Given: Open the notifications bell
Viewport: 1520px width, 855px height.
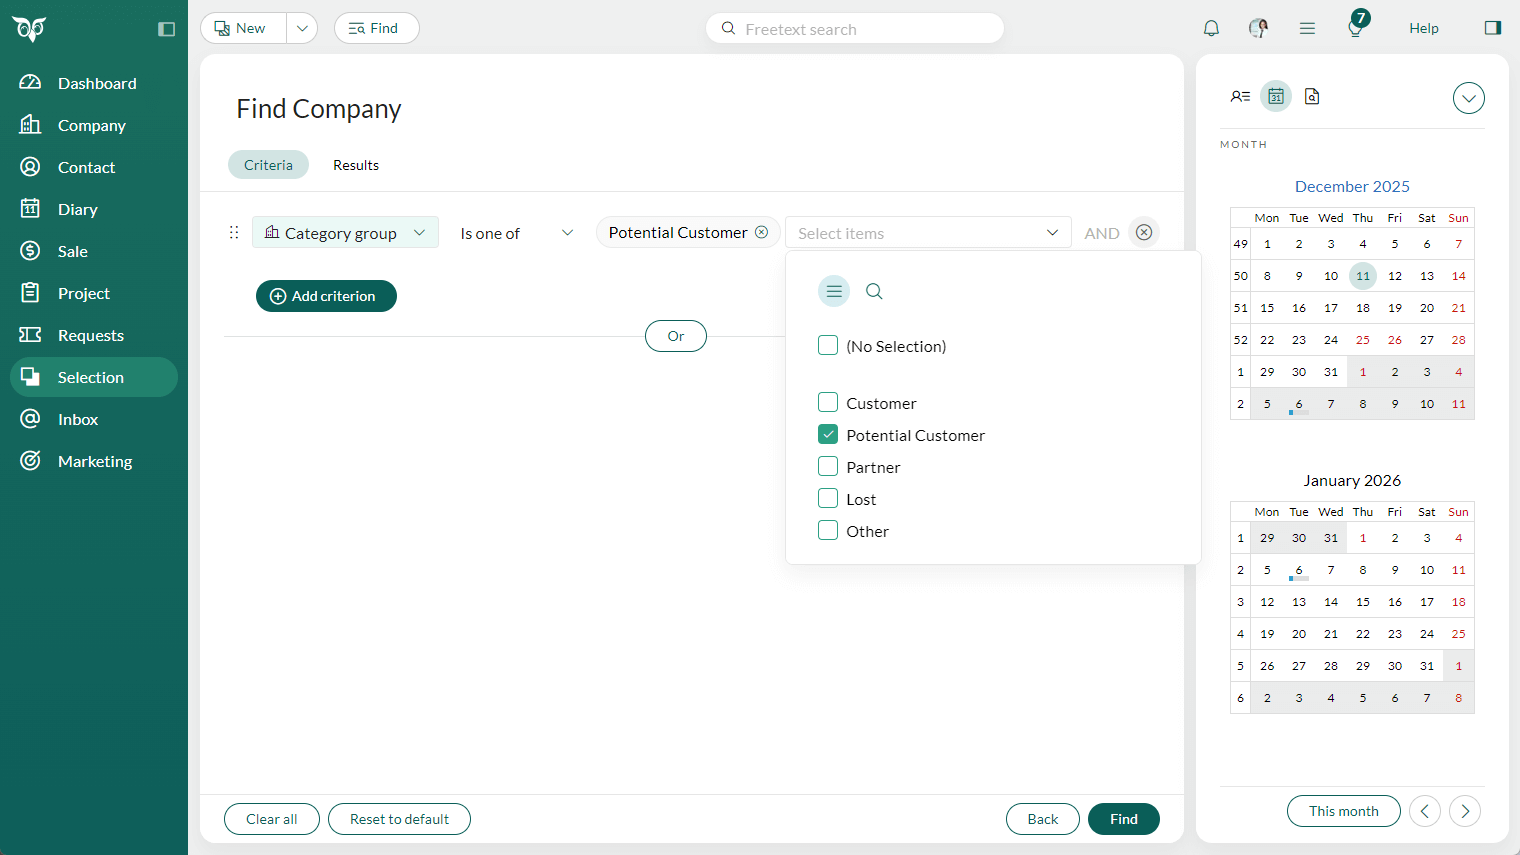Looking at the screenshot, I should coord(1211,28).
